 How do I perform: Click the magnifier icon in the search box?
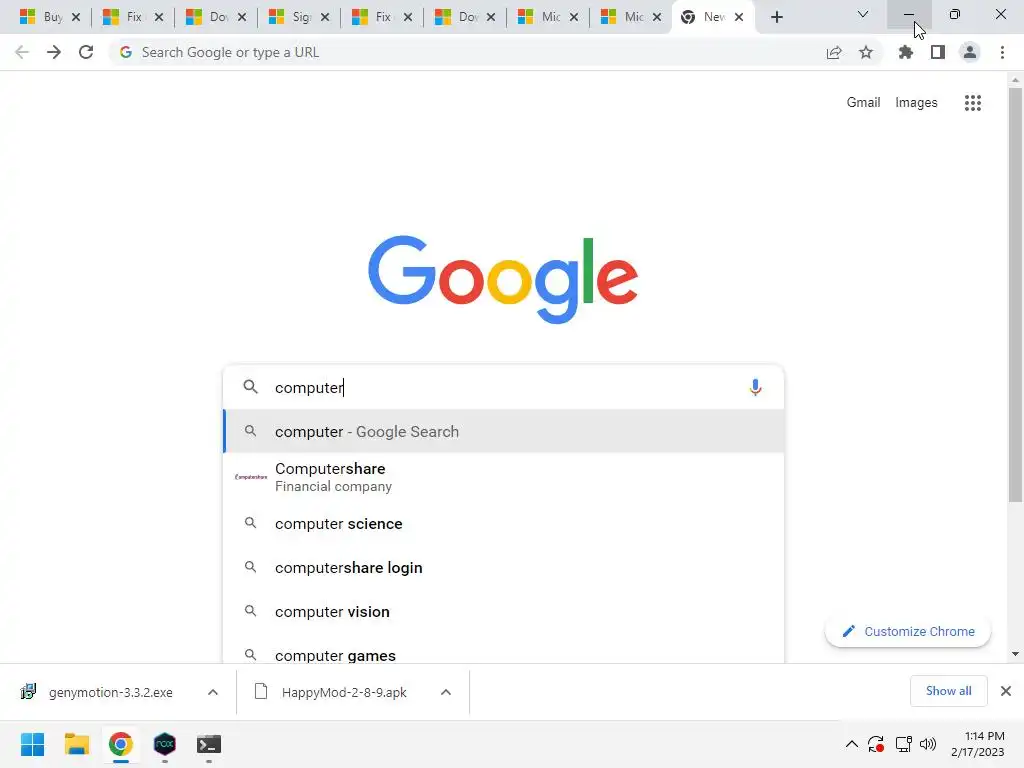[250, 387]
